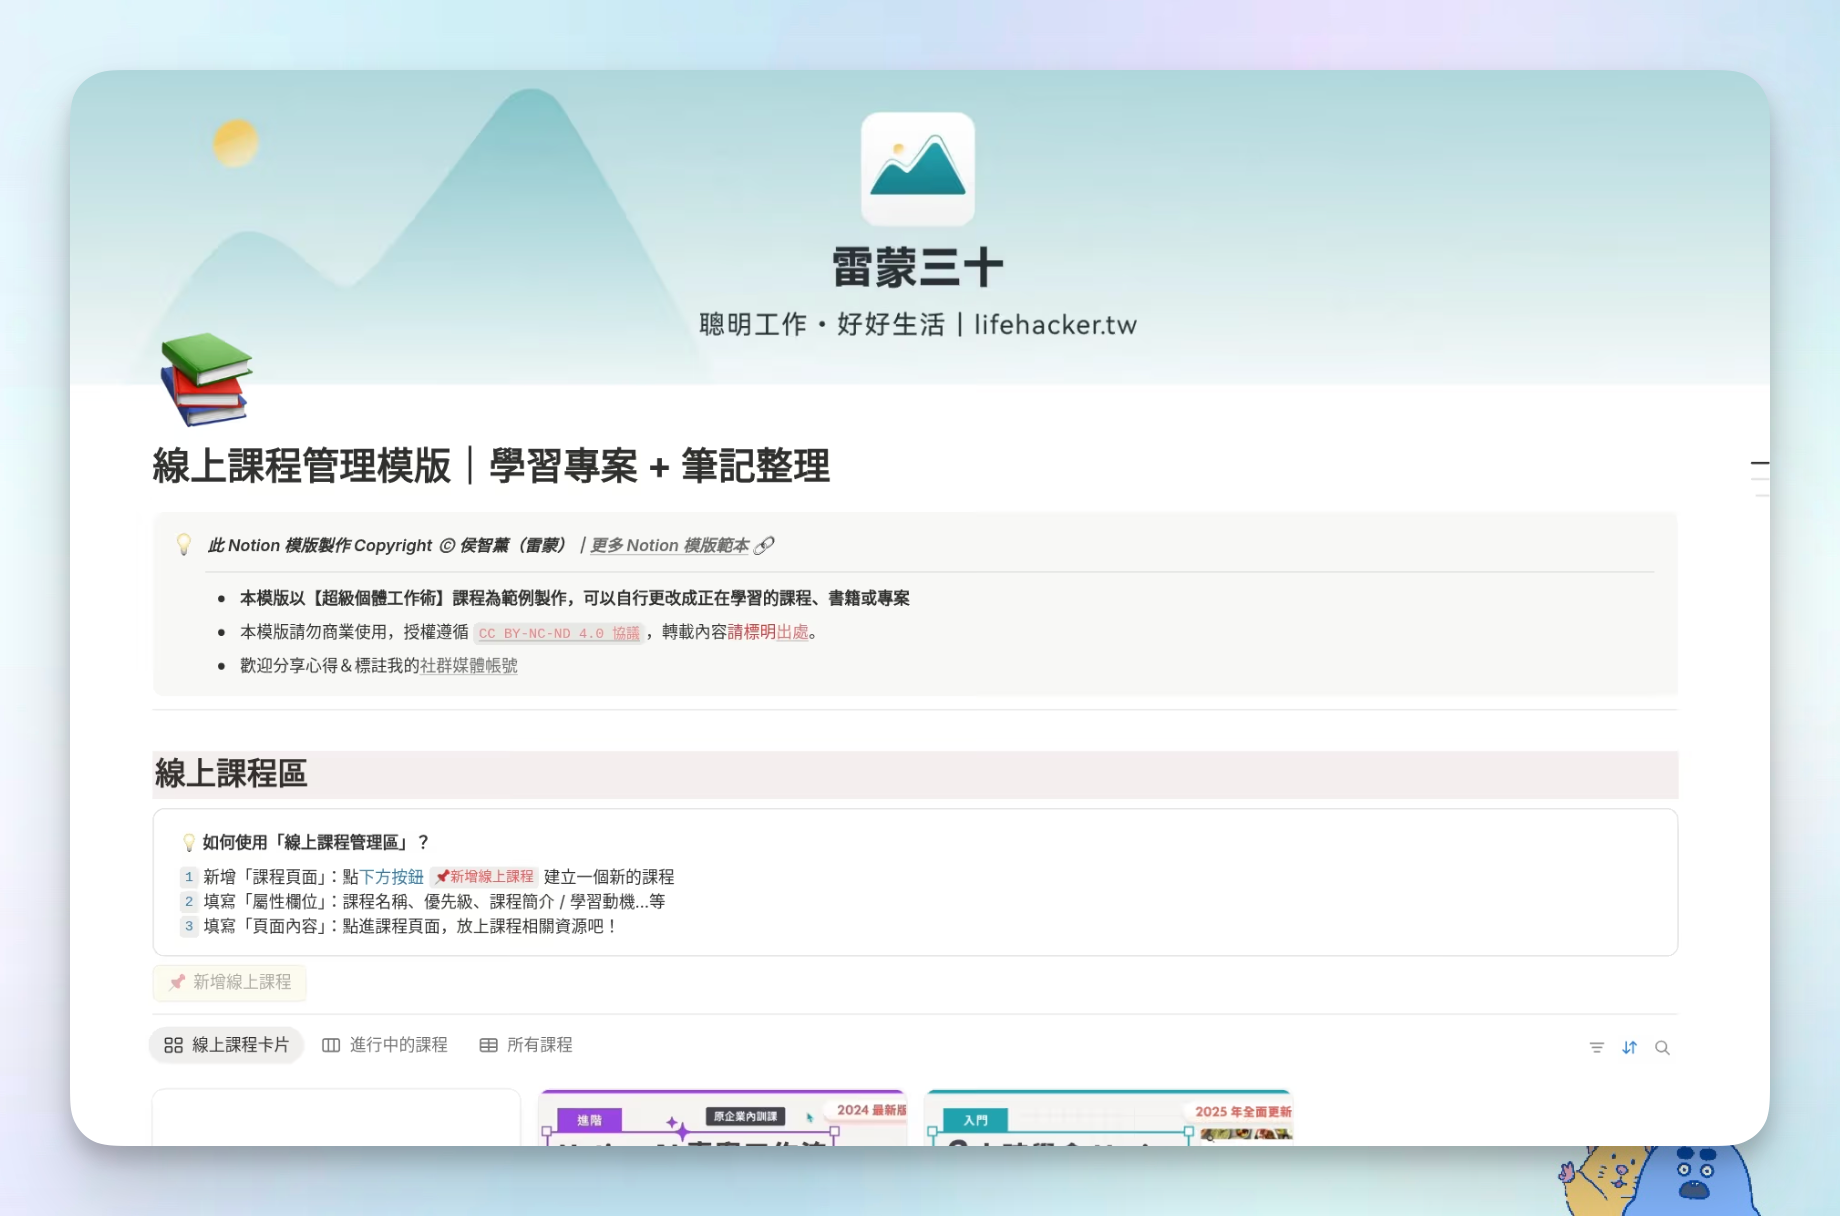Click the chain link icon after 模版範本
The width and height of the screenshot is (1840, 1216).
coord(764,545)
